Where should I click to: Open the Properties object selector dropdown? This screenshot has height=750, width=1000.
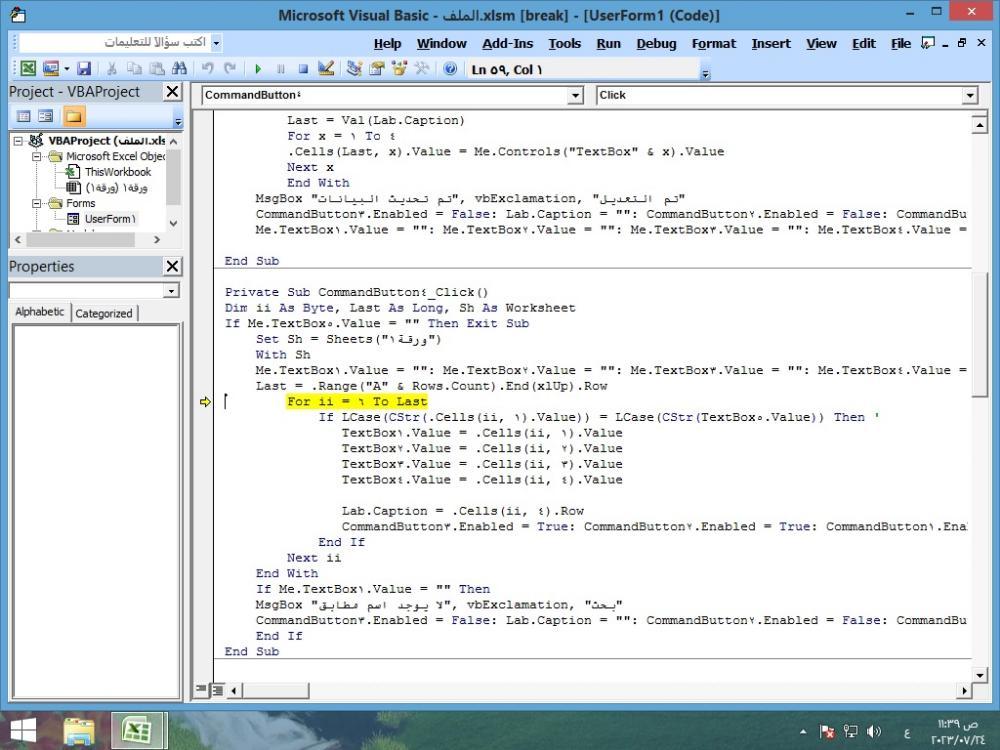[x=171, y=291]
